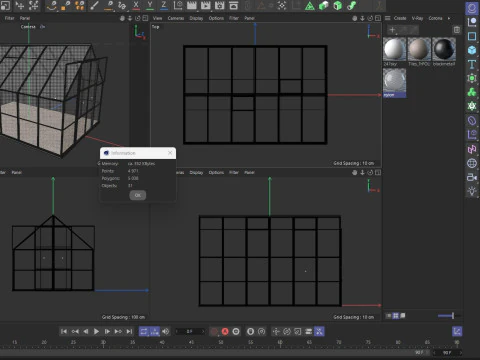Click the material trash delete icon
Viewport: 480px width, 360px height.
[457, 30]
